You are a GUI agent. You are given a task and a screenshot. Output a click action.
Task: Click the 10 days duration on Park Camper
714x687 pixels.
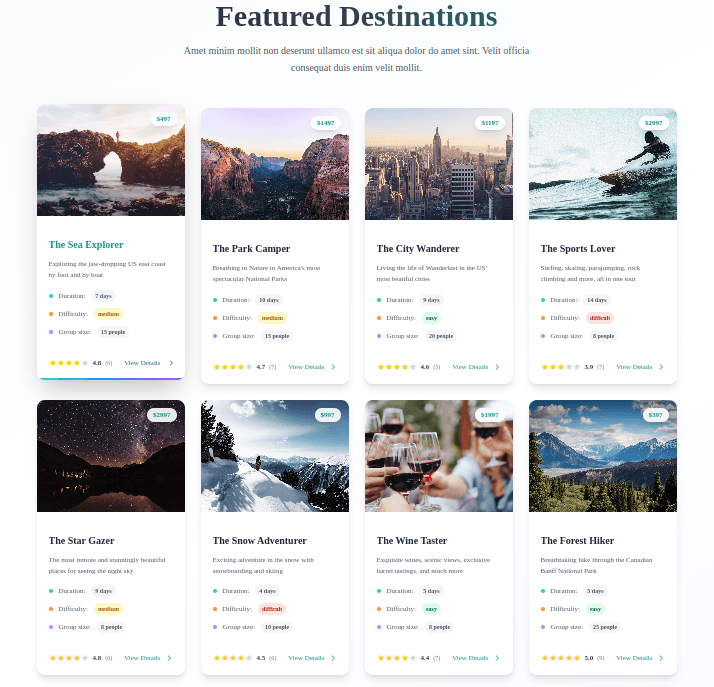coord(269,300)
